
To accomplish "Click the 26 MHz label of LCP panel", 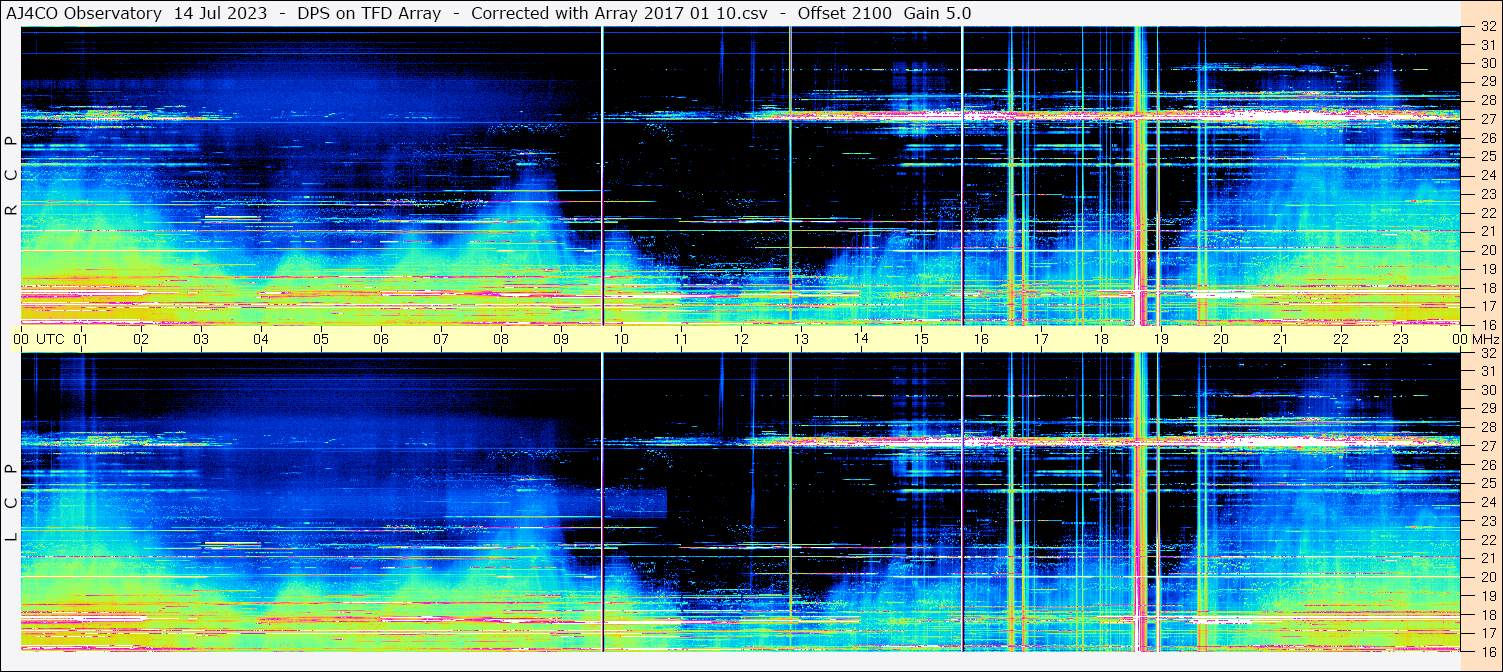I will point(1487,465).
